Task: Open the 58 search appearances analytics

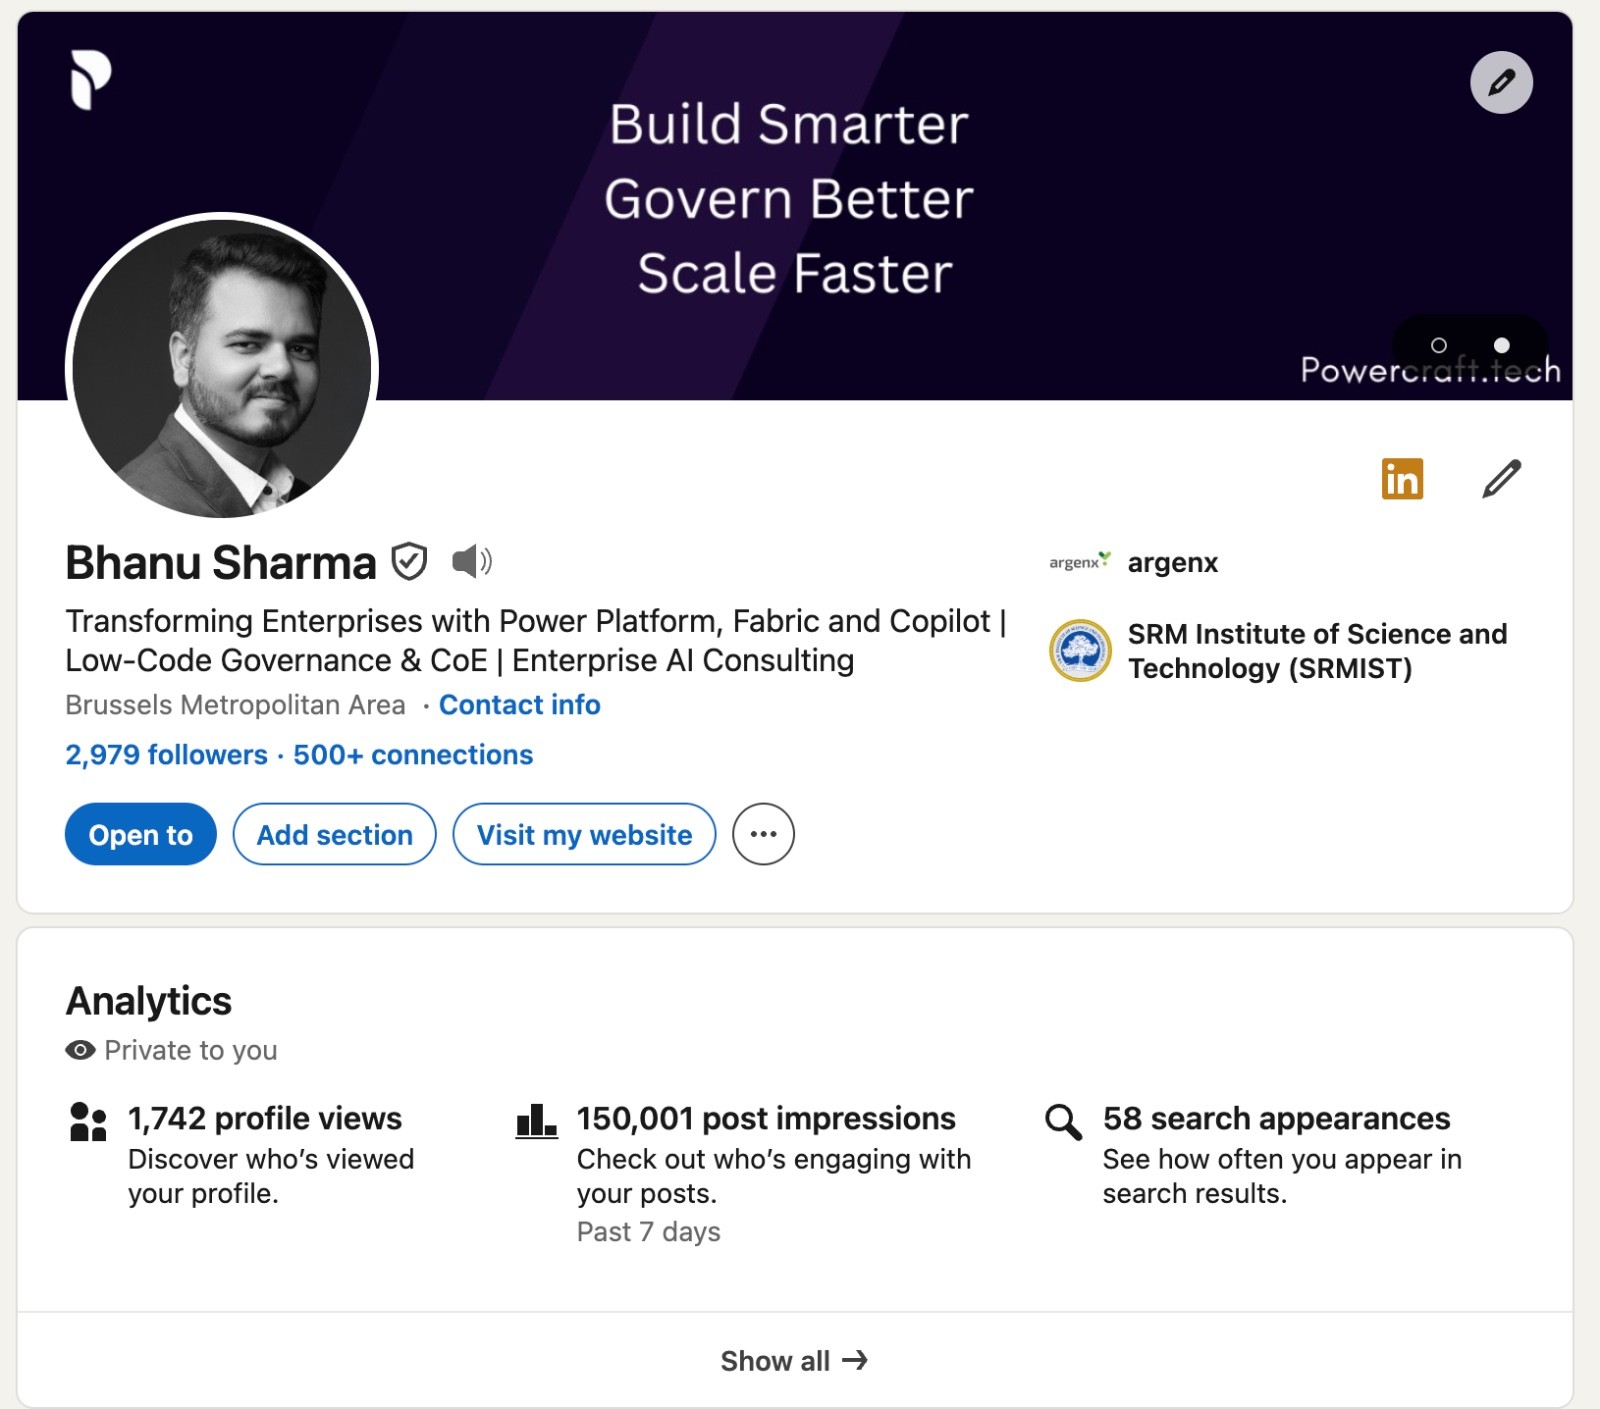Action: click(1276, 1118)
